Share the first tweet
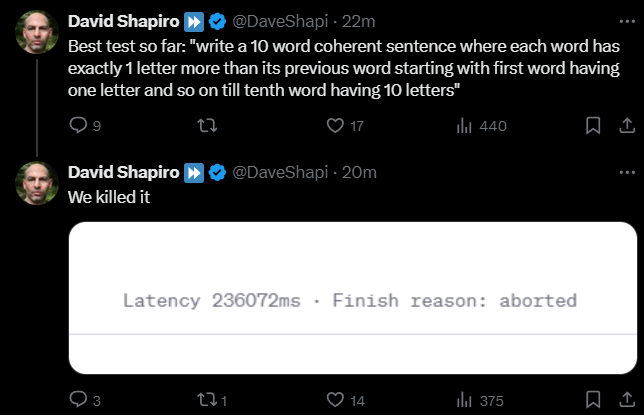 tap(627, 125)
